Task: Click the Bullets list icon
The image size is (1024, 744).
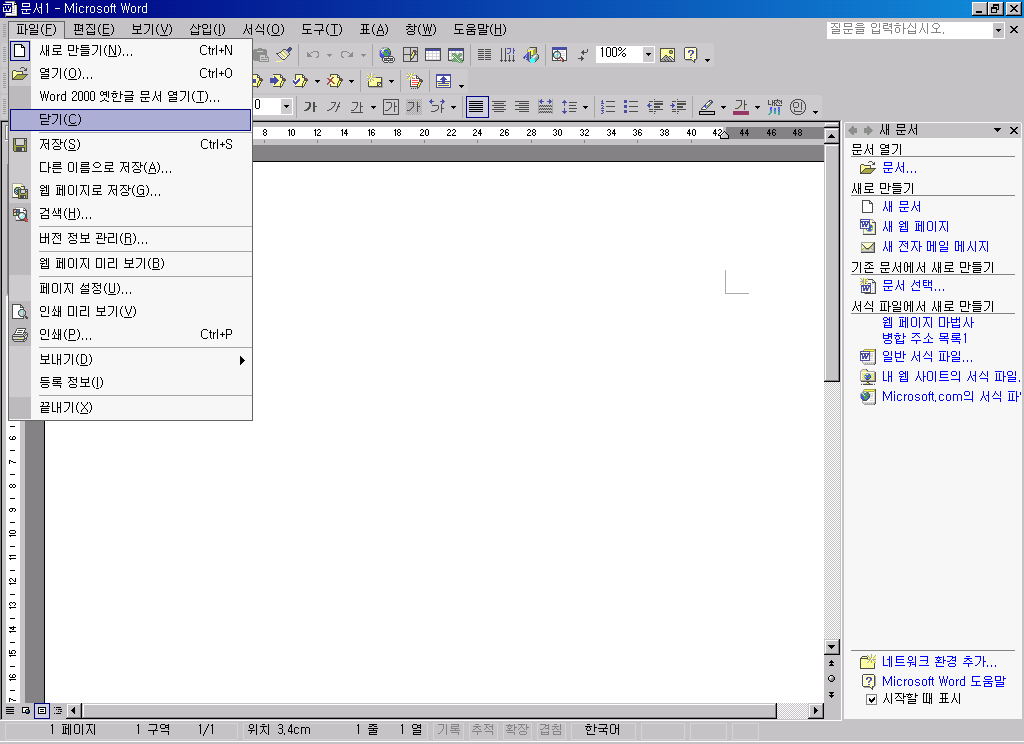Action: tap(630, 107)
